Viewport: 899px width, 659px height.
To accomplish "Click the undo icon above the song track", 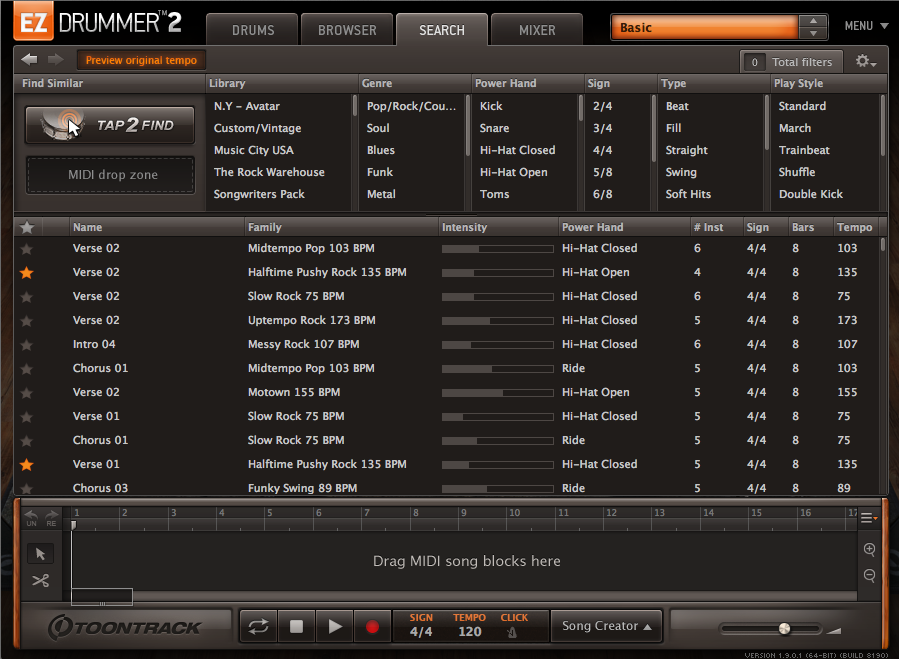I will 30,512.
